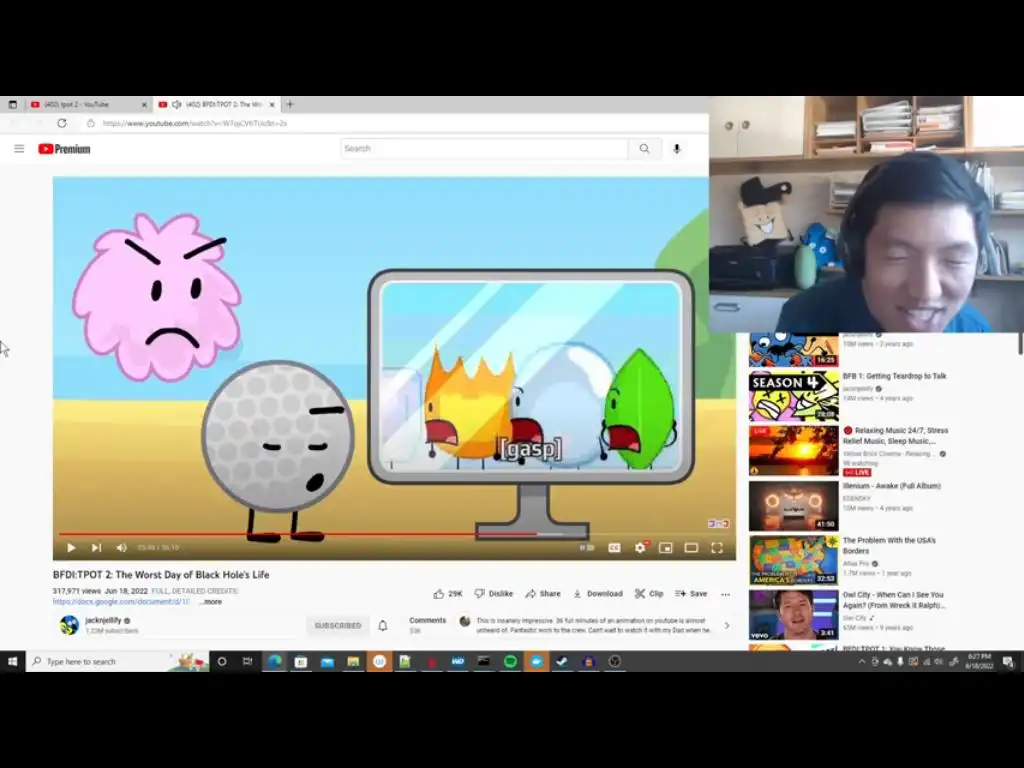This screenshot has height=768, width=1024.
Task: Open Owl City 'When Can I See You Again?'
Action: [x=893, y=600]
